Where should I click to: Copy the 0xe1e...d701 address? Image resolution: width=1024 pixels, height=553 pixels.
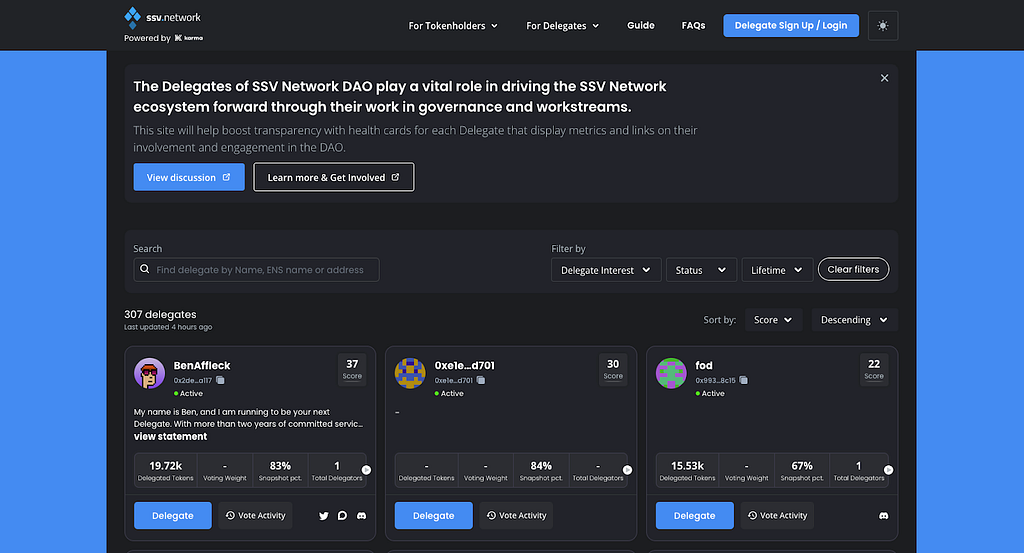click(x=481, y=381)
